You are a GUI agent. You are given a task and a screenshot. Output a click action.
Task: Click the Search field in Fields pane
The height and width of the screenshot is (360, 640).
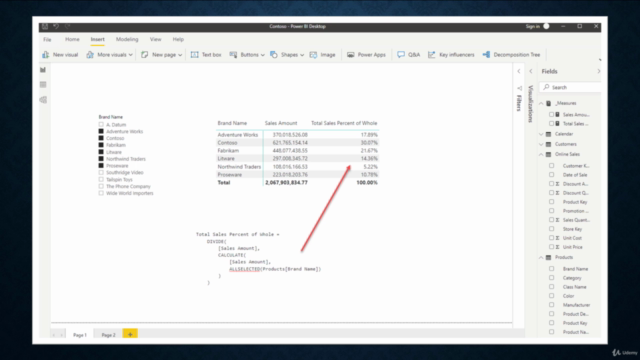[571, 87]
